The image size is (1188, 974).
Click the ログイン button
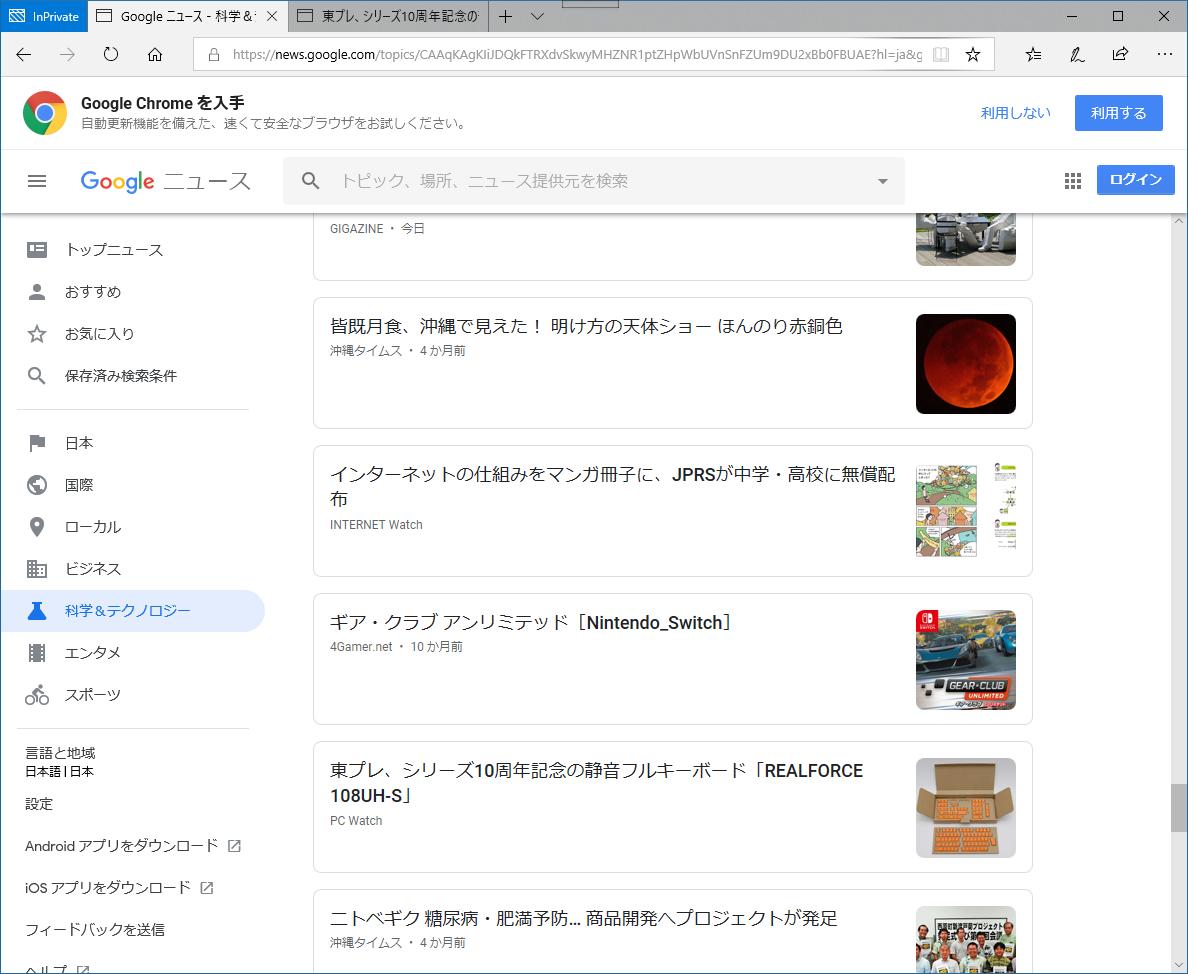[1135, 180]
